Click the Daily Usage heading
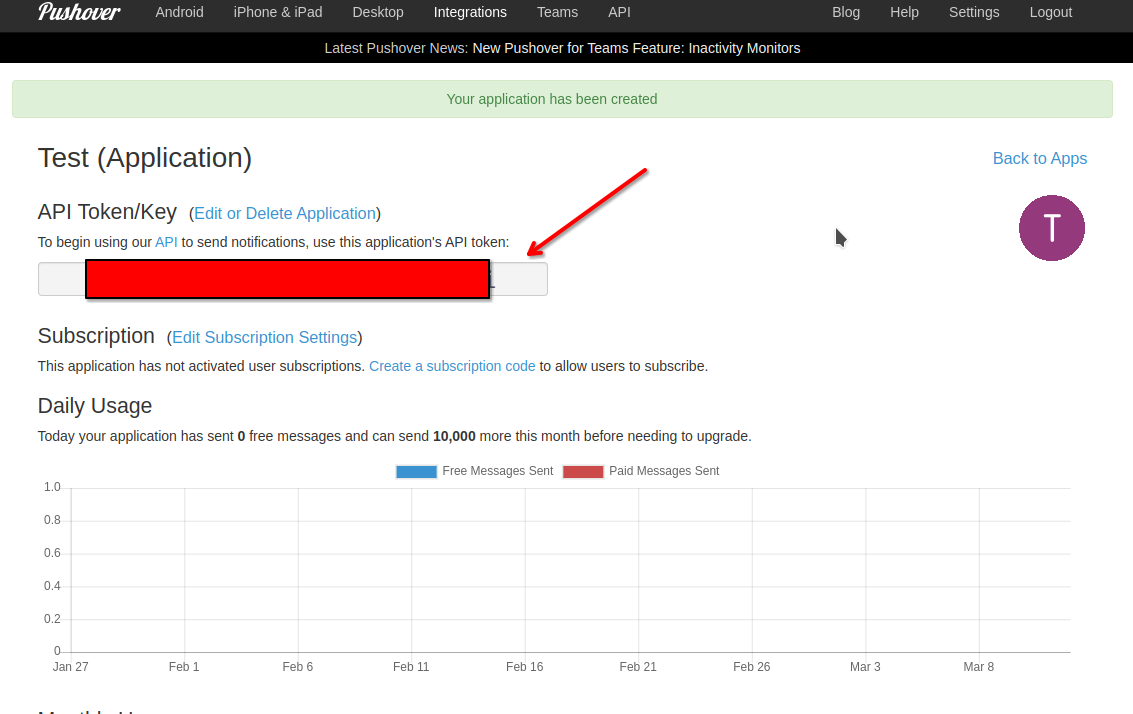The width and height of the screenshot is (1133, 714). coord(95,405)
